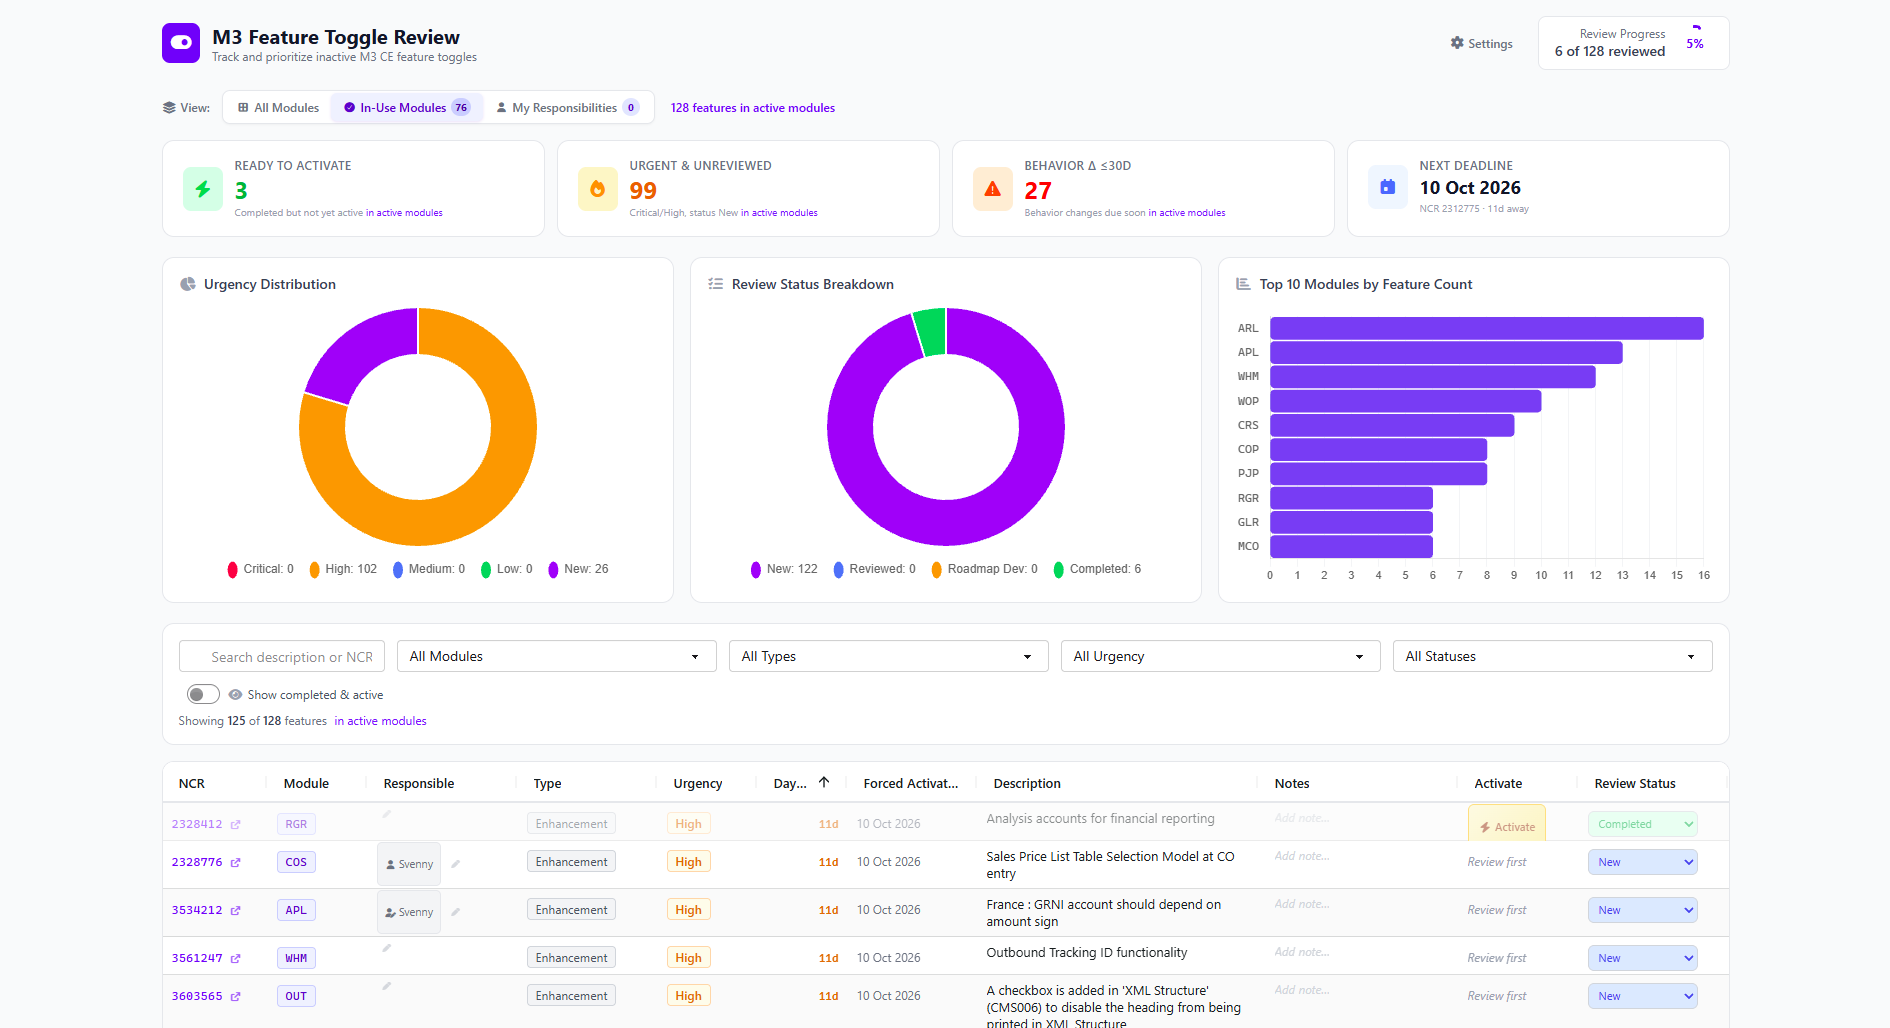Open the All Urgency filter dropdown
Viewport: 1890px width, 1028px height.
(1220, 656)
